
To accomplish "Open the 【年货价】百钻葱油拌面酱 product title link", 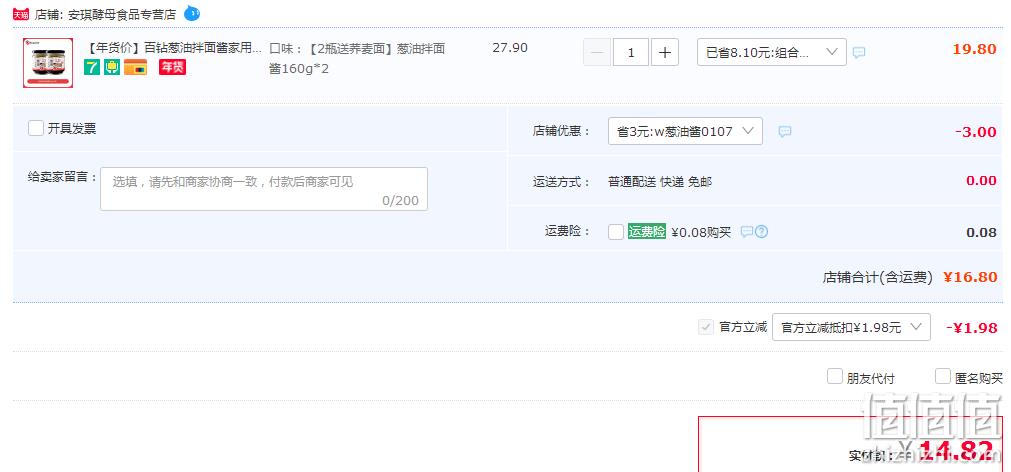I will (174, 48).
